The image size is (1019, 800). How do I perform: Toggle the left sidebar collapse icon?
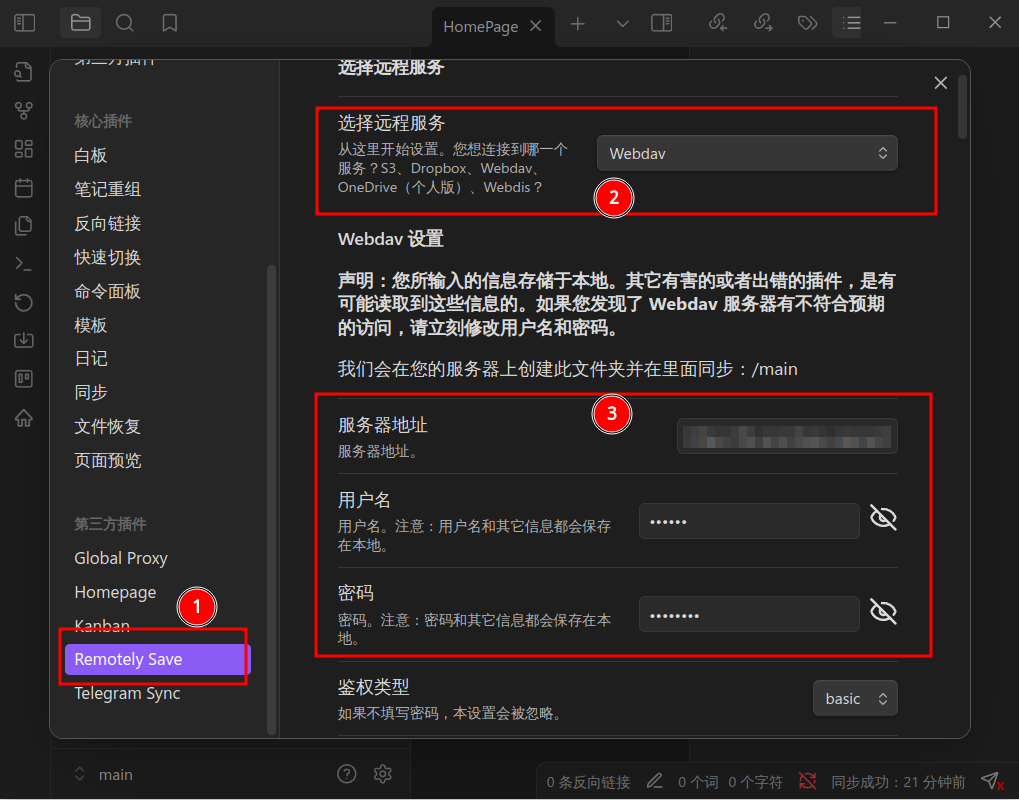[24, 23]
